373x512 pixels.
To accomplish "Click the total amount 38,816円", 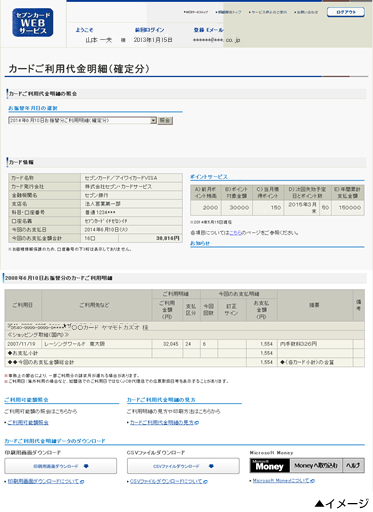I will pyautogui.click(x=168, y=238).
